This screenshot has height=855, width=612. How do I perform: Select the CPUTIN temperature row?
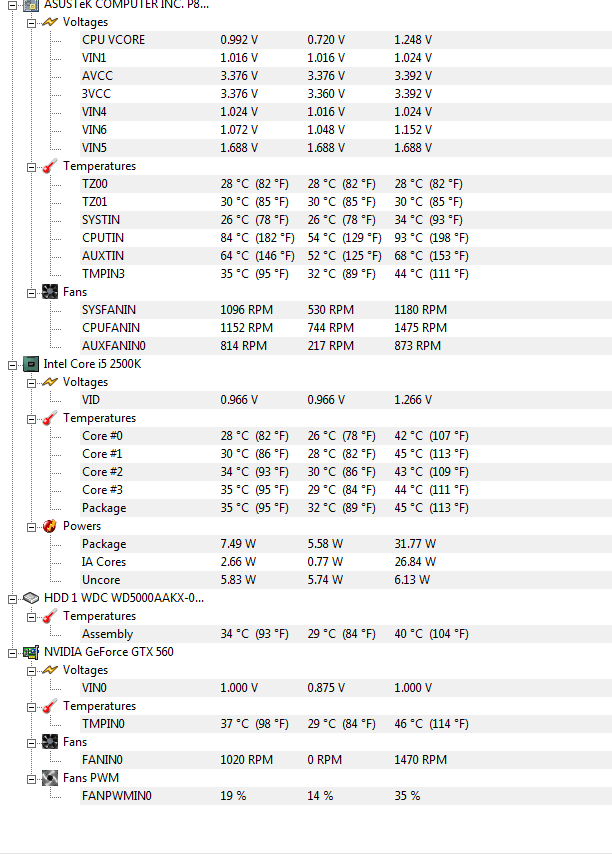pyautogui.click(x=346, y=238)
